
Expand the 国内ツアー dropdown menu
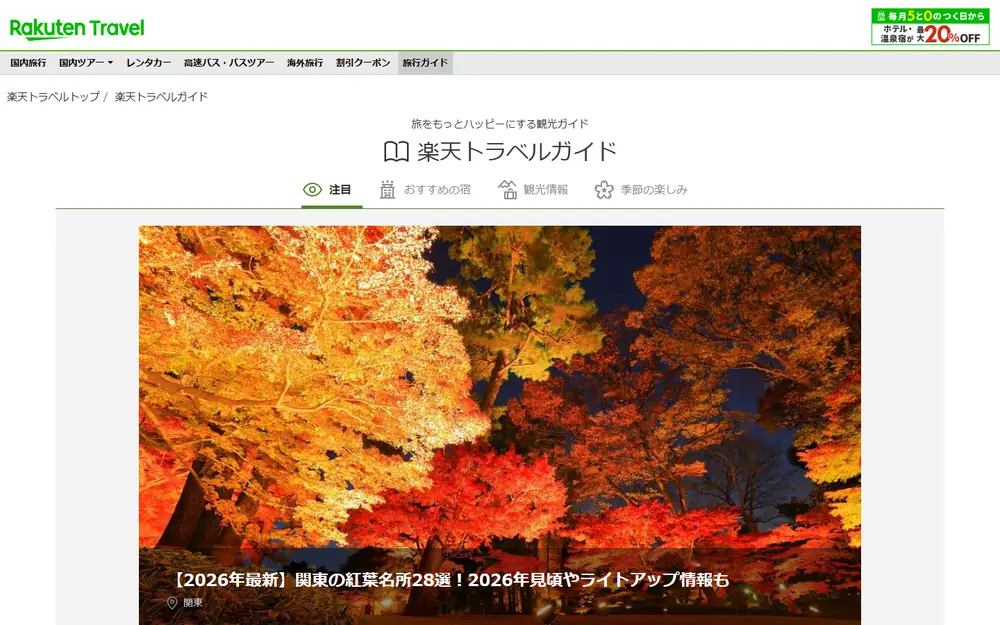pyautogui.click(x=86, y=62)
